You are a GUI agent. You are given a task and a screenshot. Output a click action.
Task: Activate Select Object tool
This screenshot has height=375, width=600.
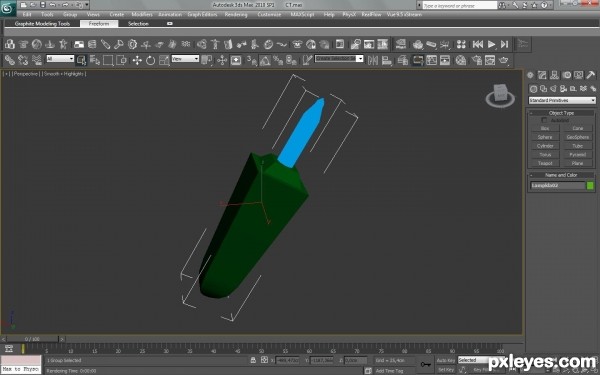(x=81, y=60)
